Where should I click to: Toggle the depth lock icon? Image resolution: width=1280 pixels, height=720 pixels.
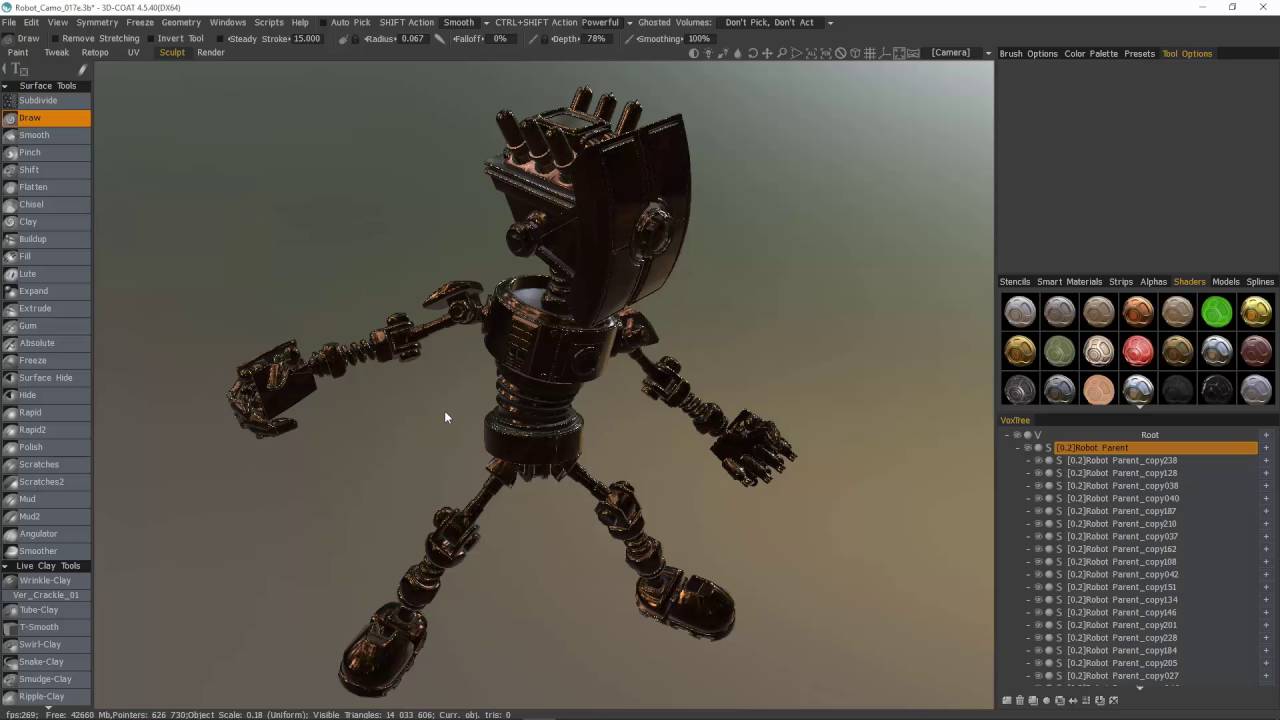545,39
